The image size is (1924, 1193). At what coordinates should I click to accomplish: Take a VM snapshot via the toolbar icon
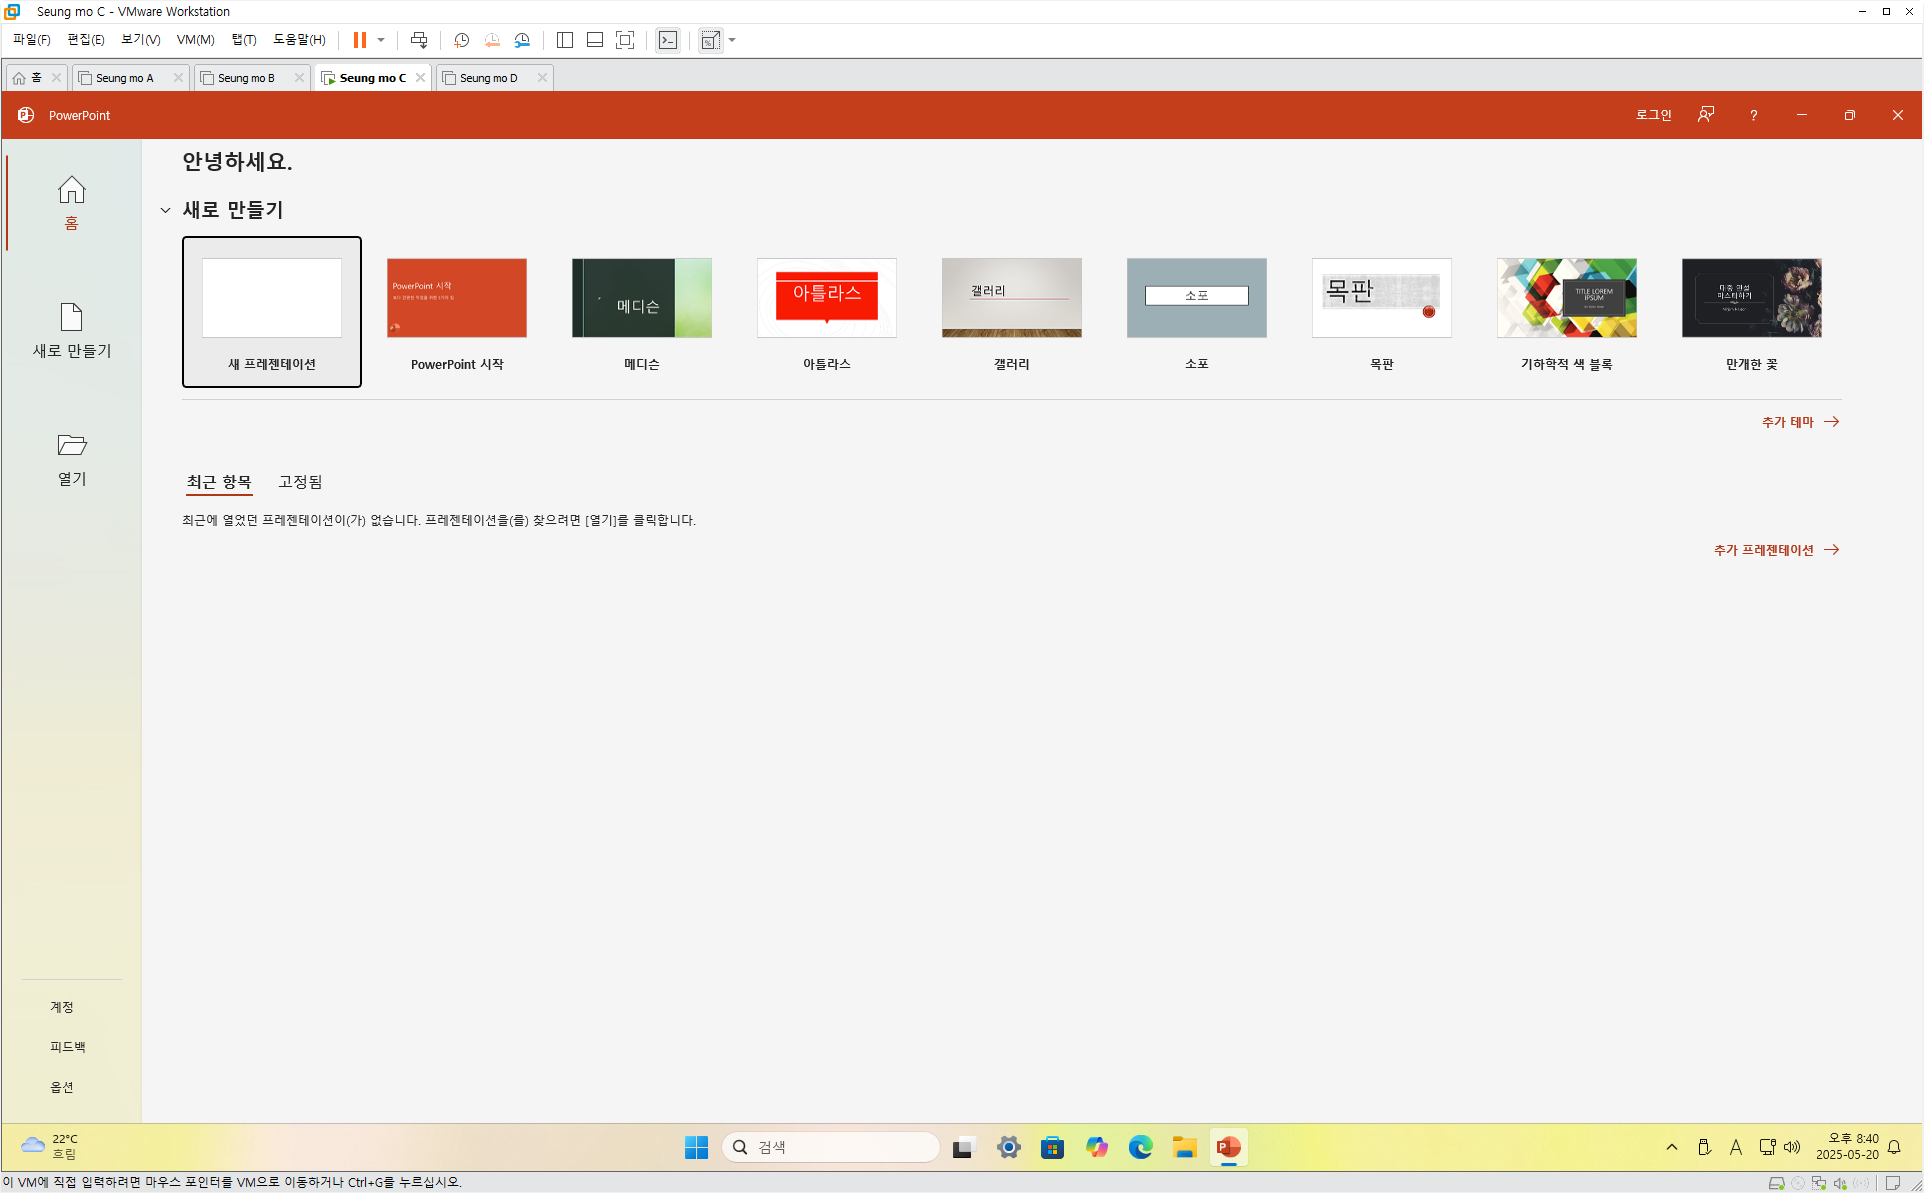(461, 40)
